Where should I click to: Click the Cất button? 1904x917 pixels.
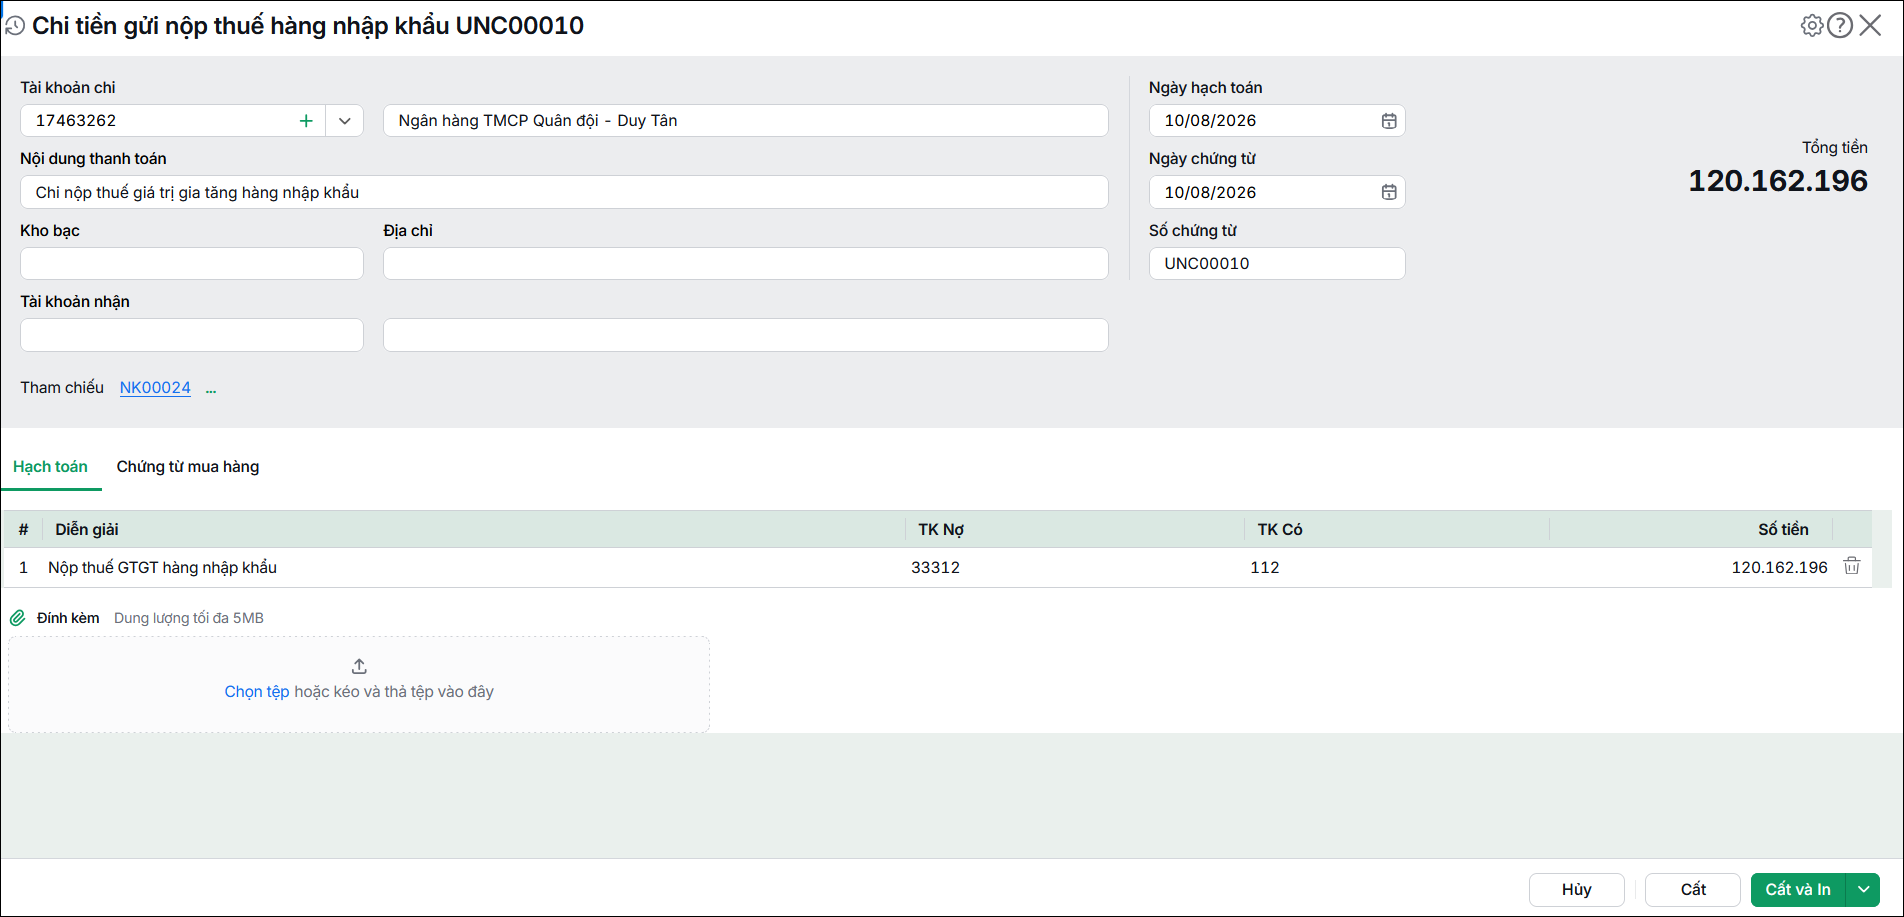coord(1693,889)
